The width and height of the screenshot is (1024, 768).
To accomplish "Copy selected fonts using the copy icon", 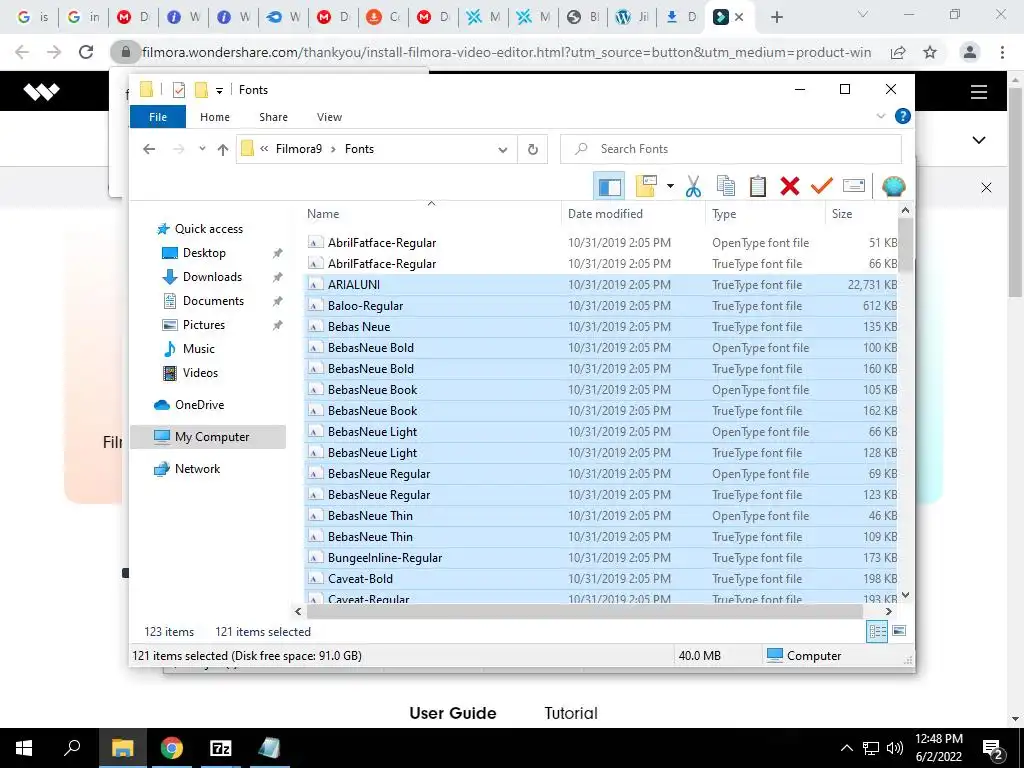I will coord(726,187).
